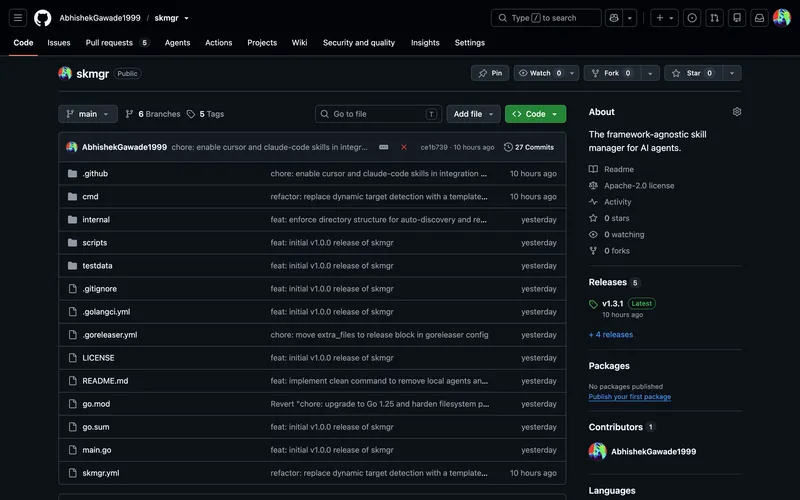Open the Pull requests icon in the header
The width and height of the screenshot is (800, 500).
tap(714, 18)
